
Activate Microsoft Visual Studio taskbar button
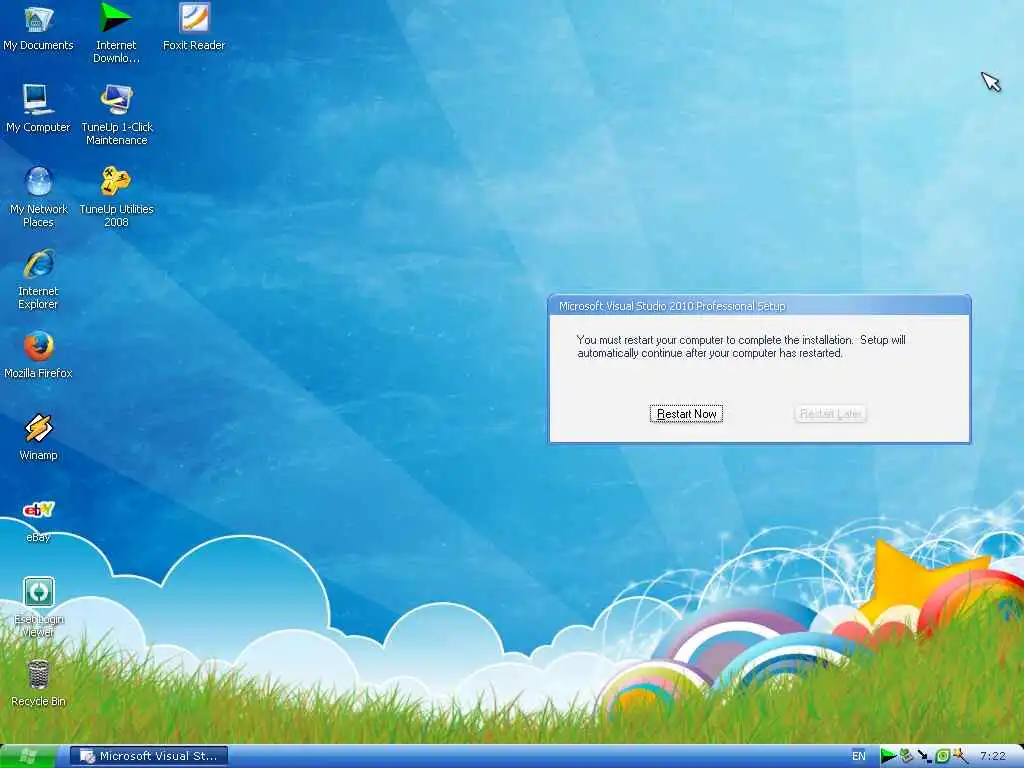(149, 756)
